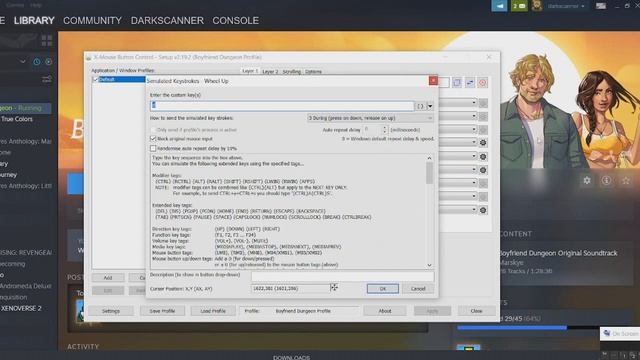Screen dimensions: 640x360
Task: Open Steam announcements megaphone icon
Action: click(x=499, y=6)
